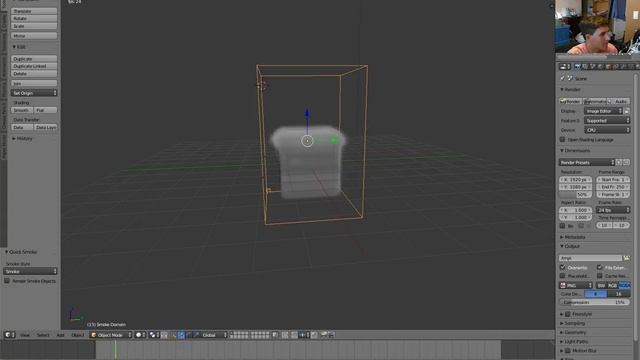Click the browse output folder icon
The height and width of the screenshot is (360, 640).
(626, 258)
